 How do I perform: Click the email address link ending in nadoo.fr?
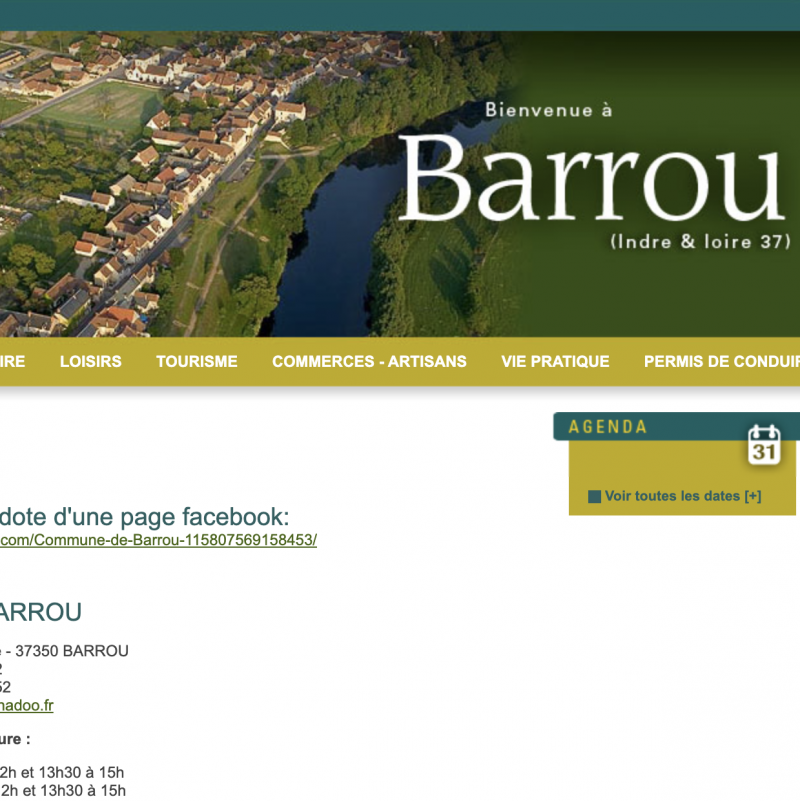tap(27, 705)
